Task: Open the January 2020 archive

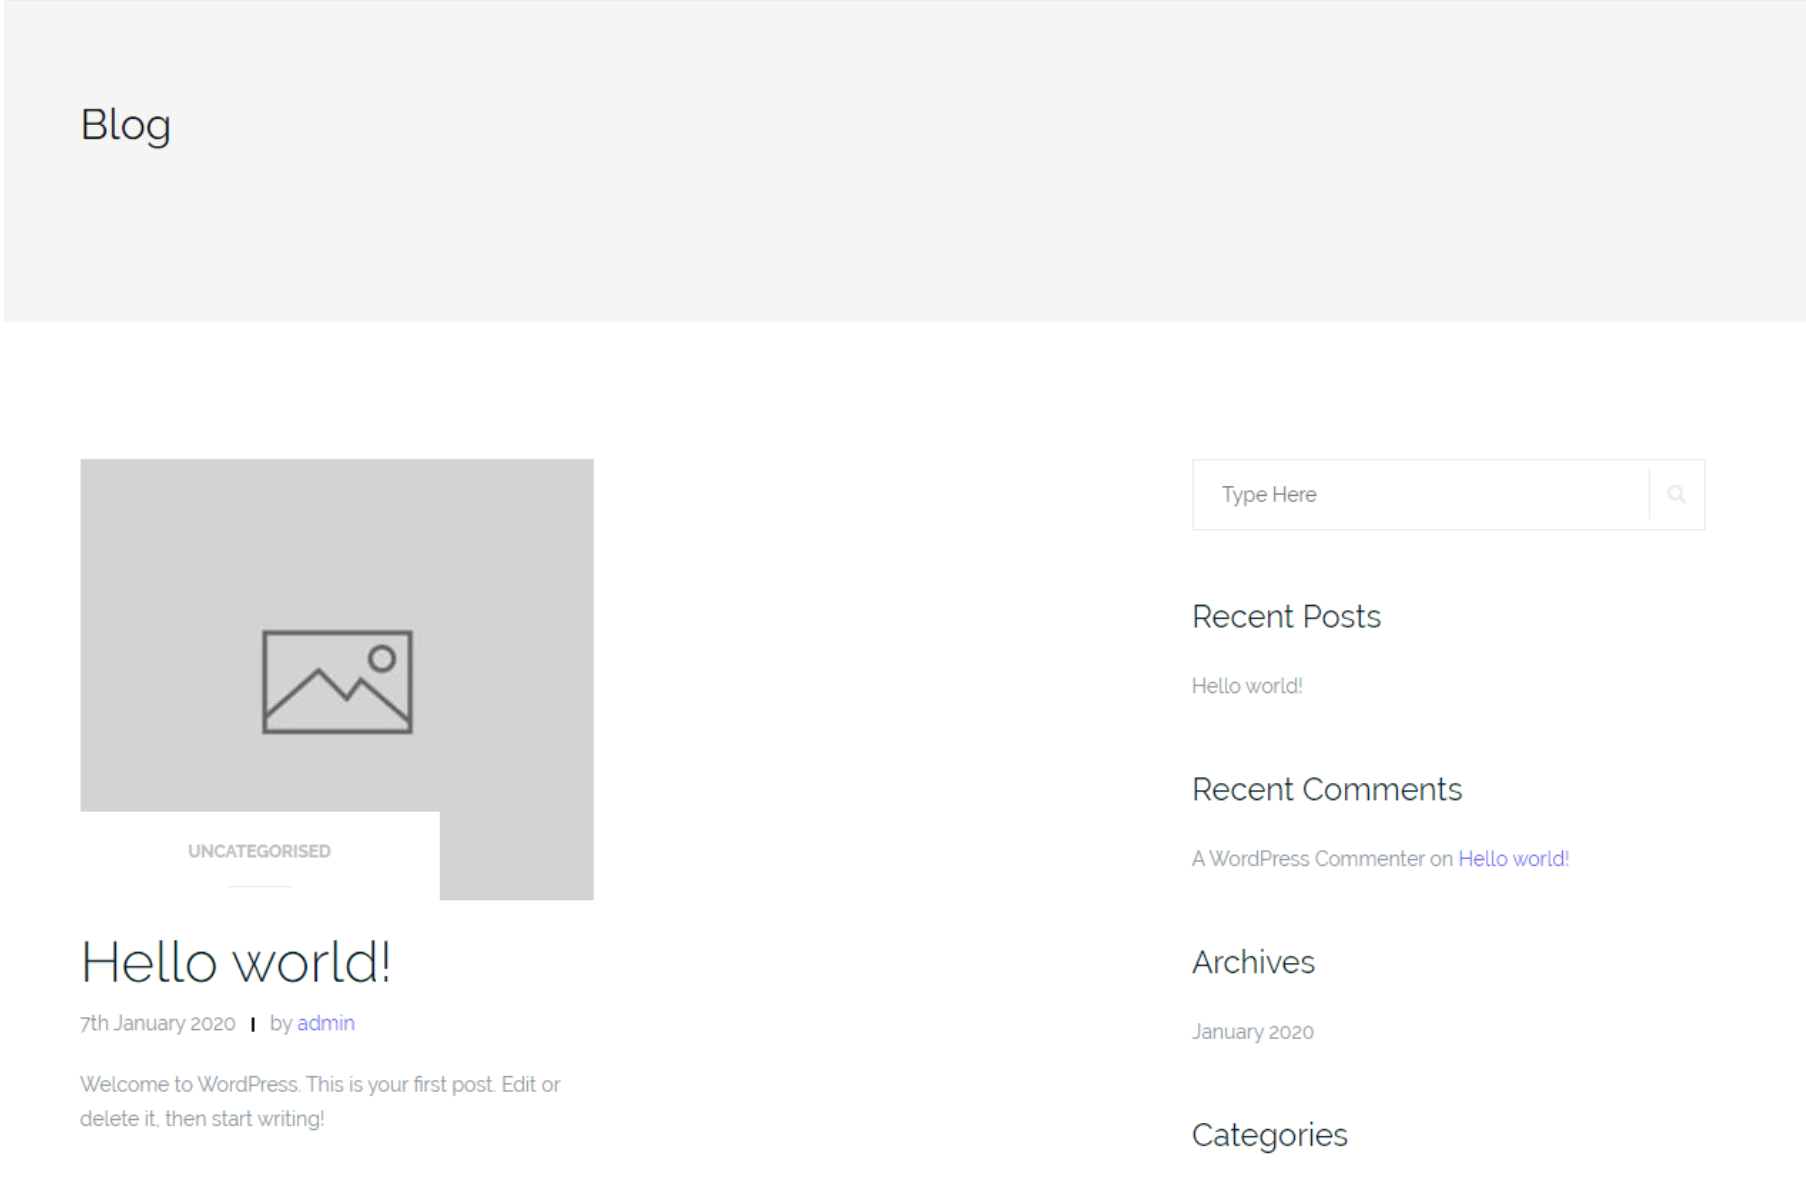Action: (x=1253, y=1032)
